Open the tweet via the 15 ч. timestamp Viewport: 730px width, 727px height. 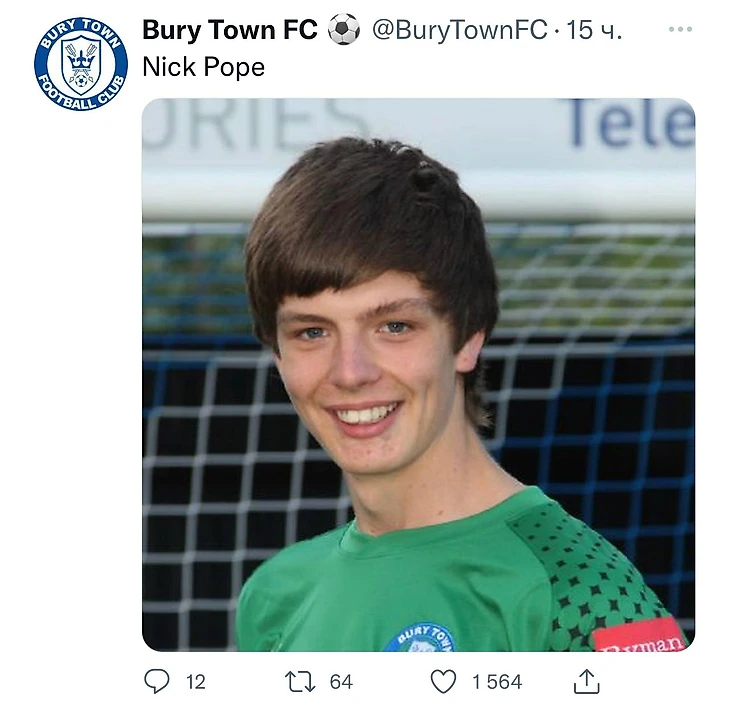point(595,30)
